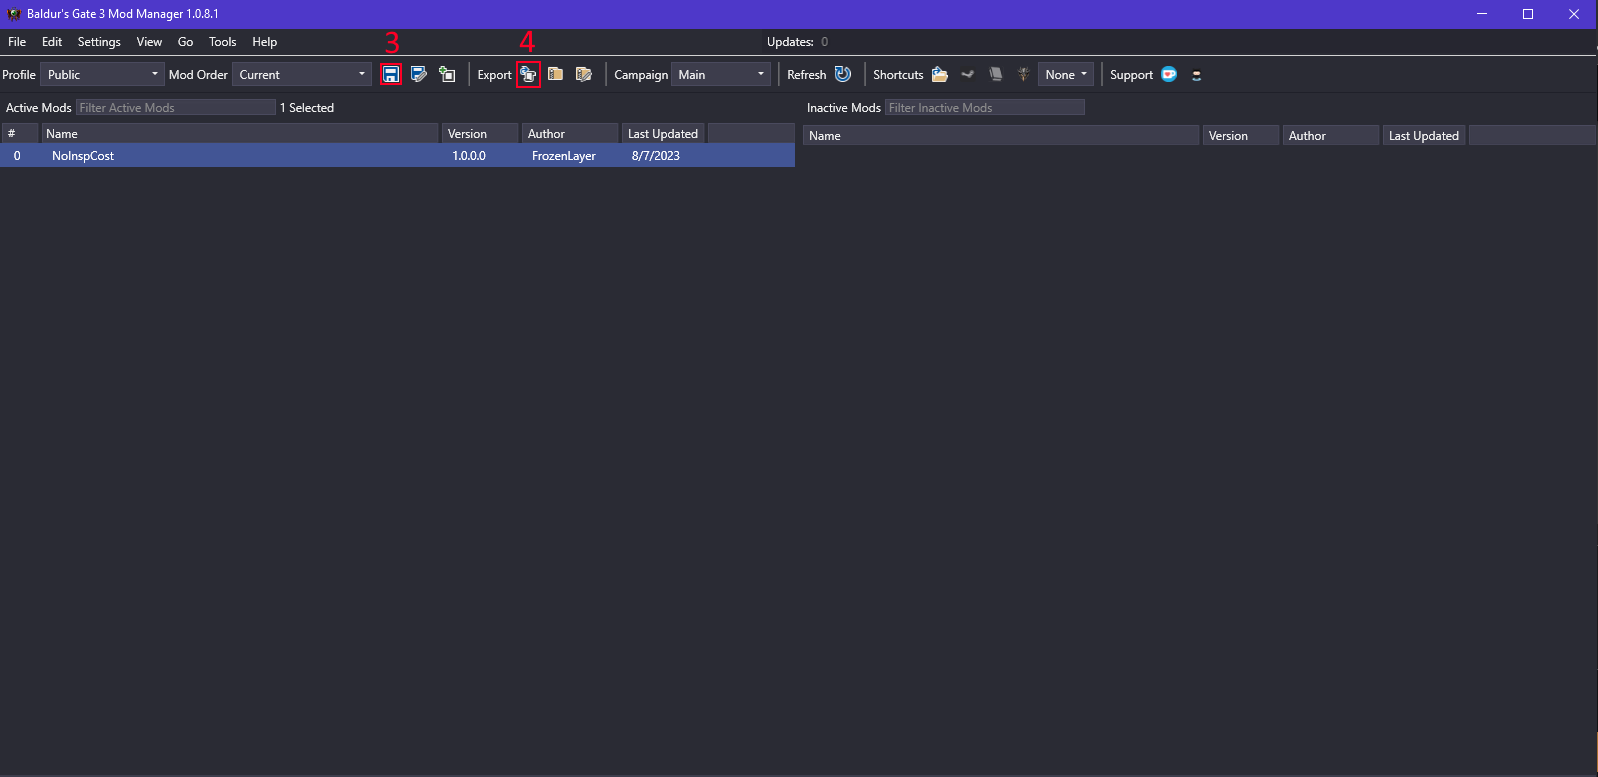The image size is (1598, 777).
Task: Sort active mods by Last Updated header
Action: pos(663,134)
